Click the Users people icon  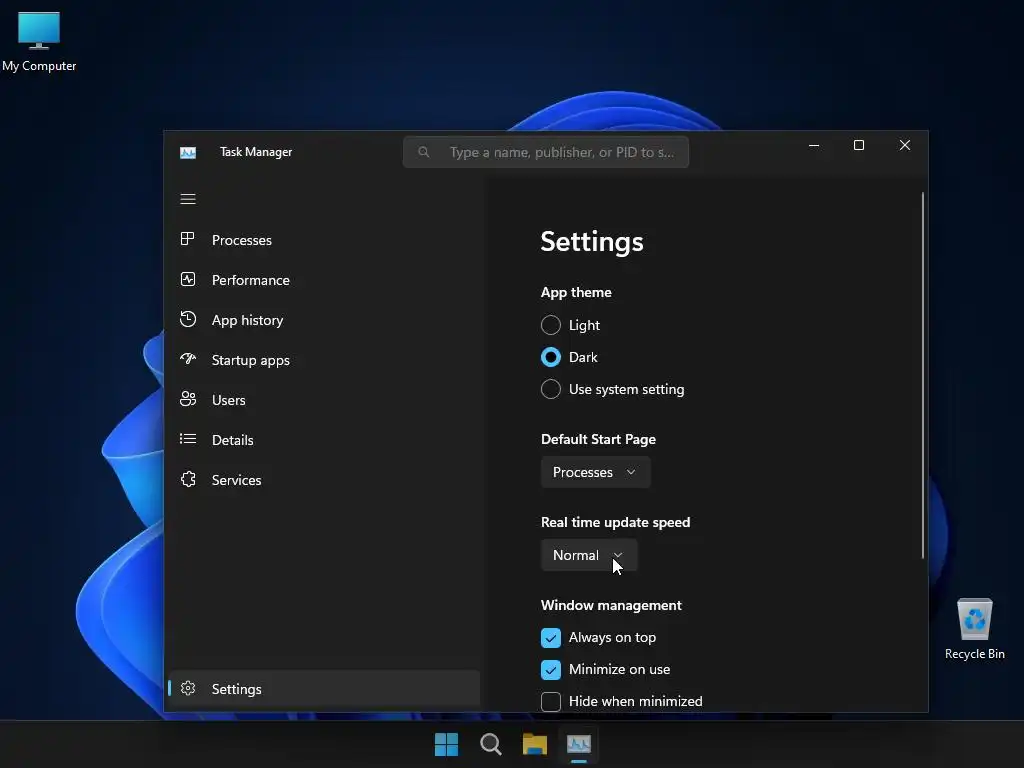187,399
